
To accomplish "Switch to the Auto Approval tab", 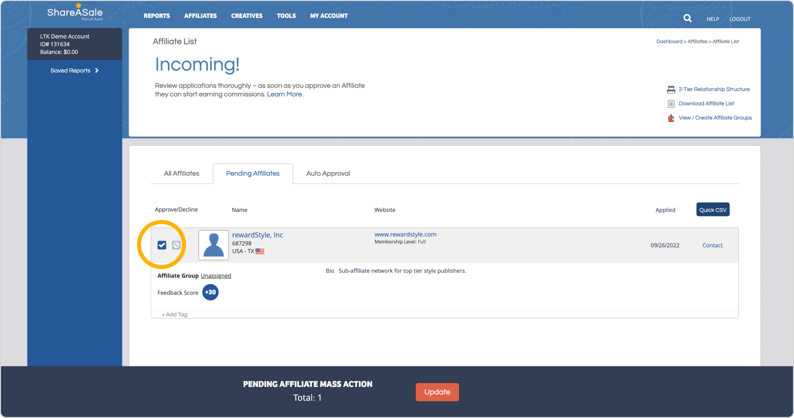I will click(x=328, y=173).
